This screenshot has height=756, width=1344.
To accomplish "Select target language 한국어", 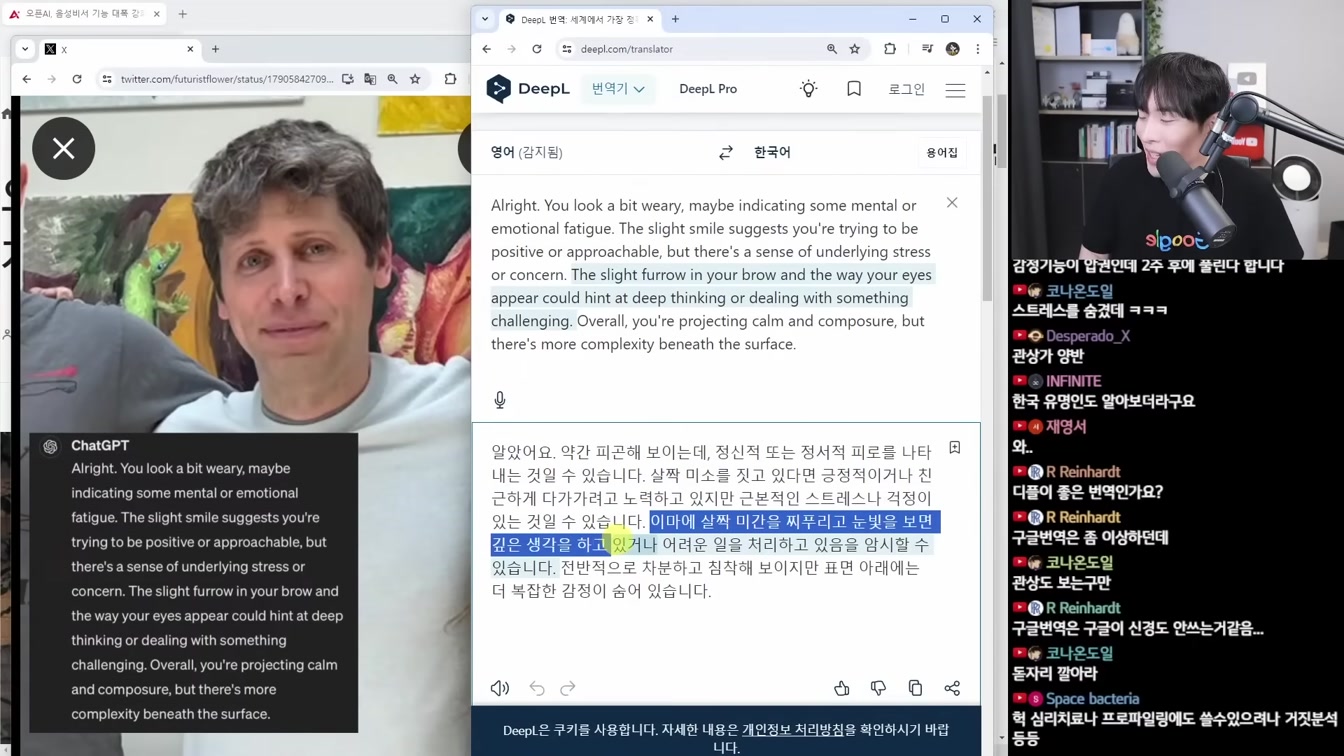I will click(x=772, y=152).
